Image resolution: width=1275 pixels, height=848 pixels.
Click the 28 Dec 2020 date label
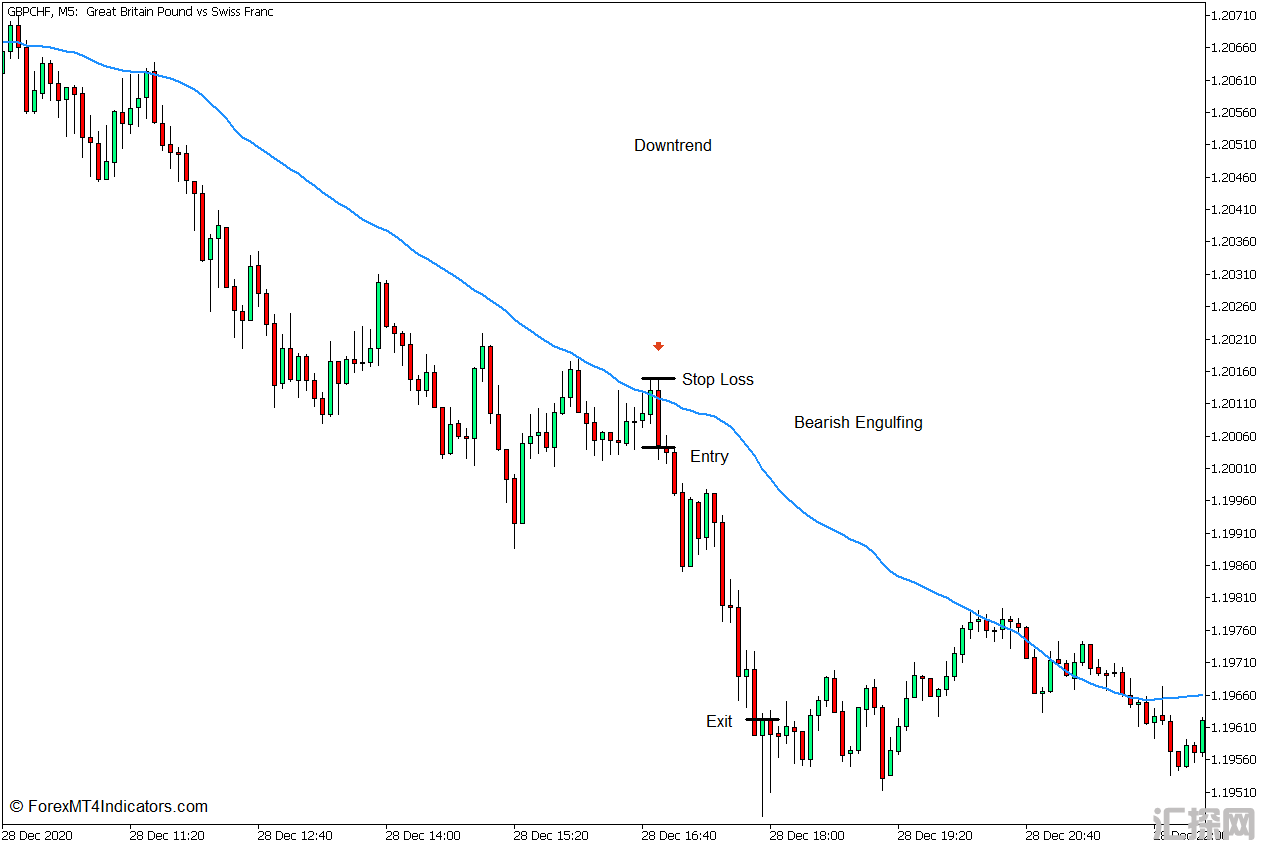tap(38, 835)
